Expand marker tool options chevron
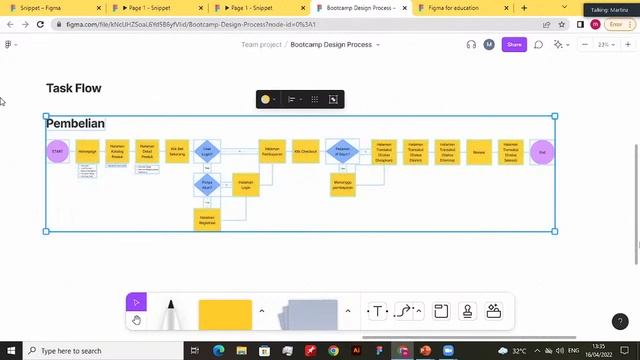 click(262, 311)
